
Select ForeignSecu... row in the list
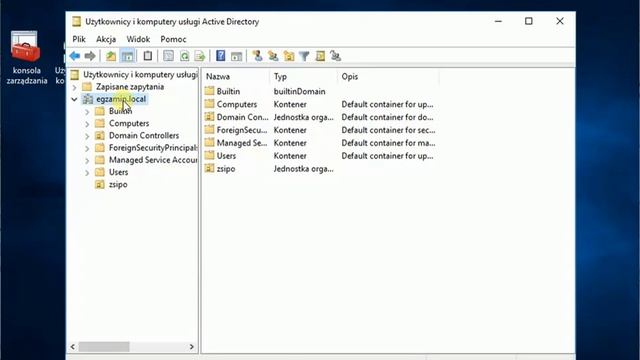pyautogui.click(x=320, y=130)
